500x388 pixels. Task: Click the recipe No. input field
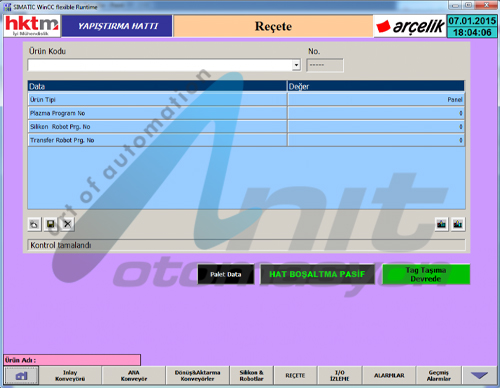point(325,65)
